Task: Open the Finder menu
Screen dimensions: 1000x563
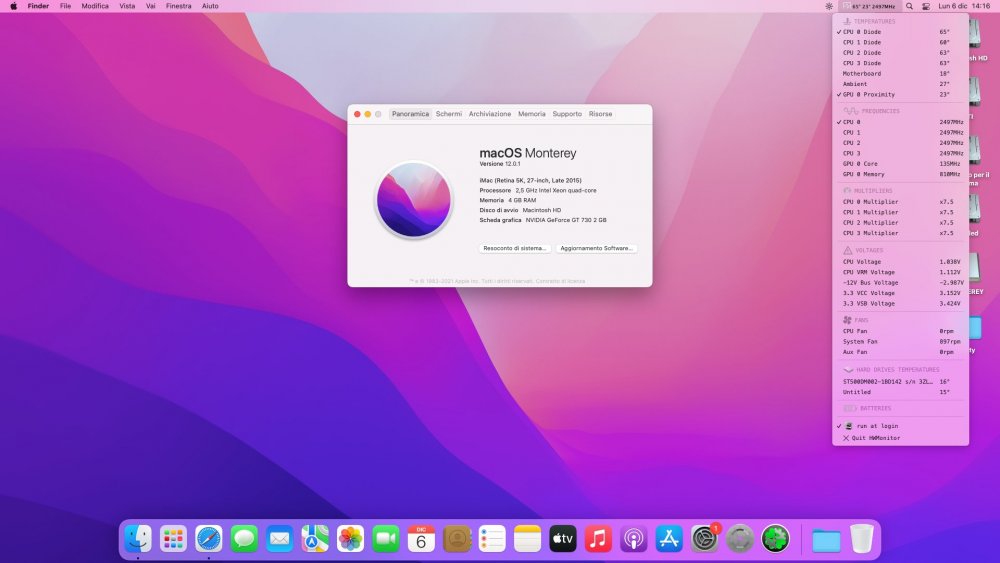Action: coord(38,6)
